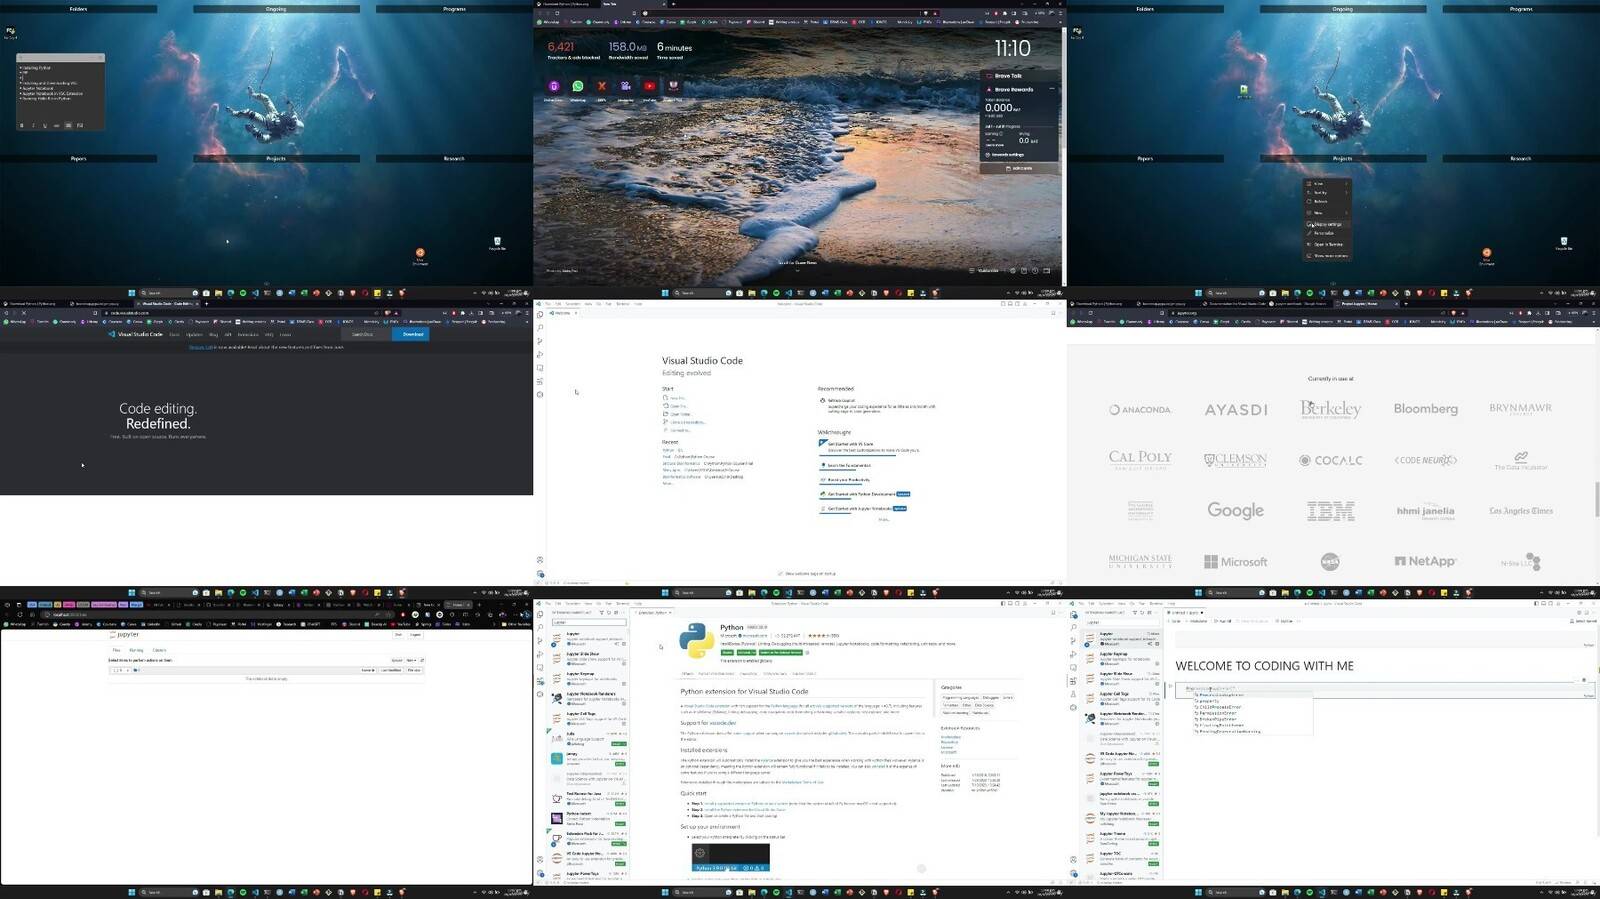
Task: Click the gear beside Switch to Pre-Release Version
Action: 809,652
